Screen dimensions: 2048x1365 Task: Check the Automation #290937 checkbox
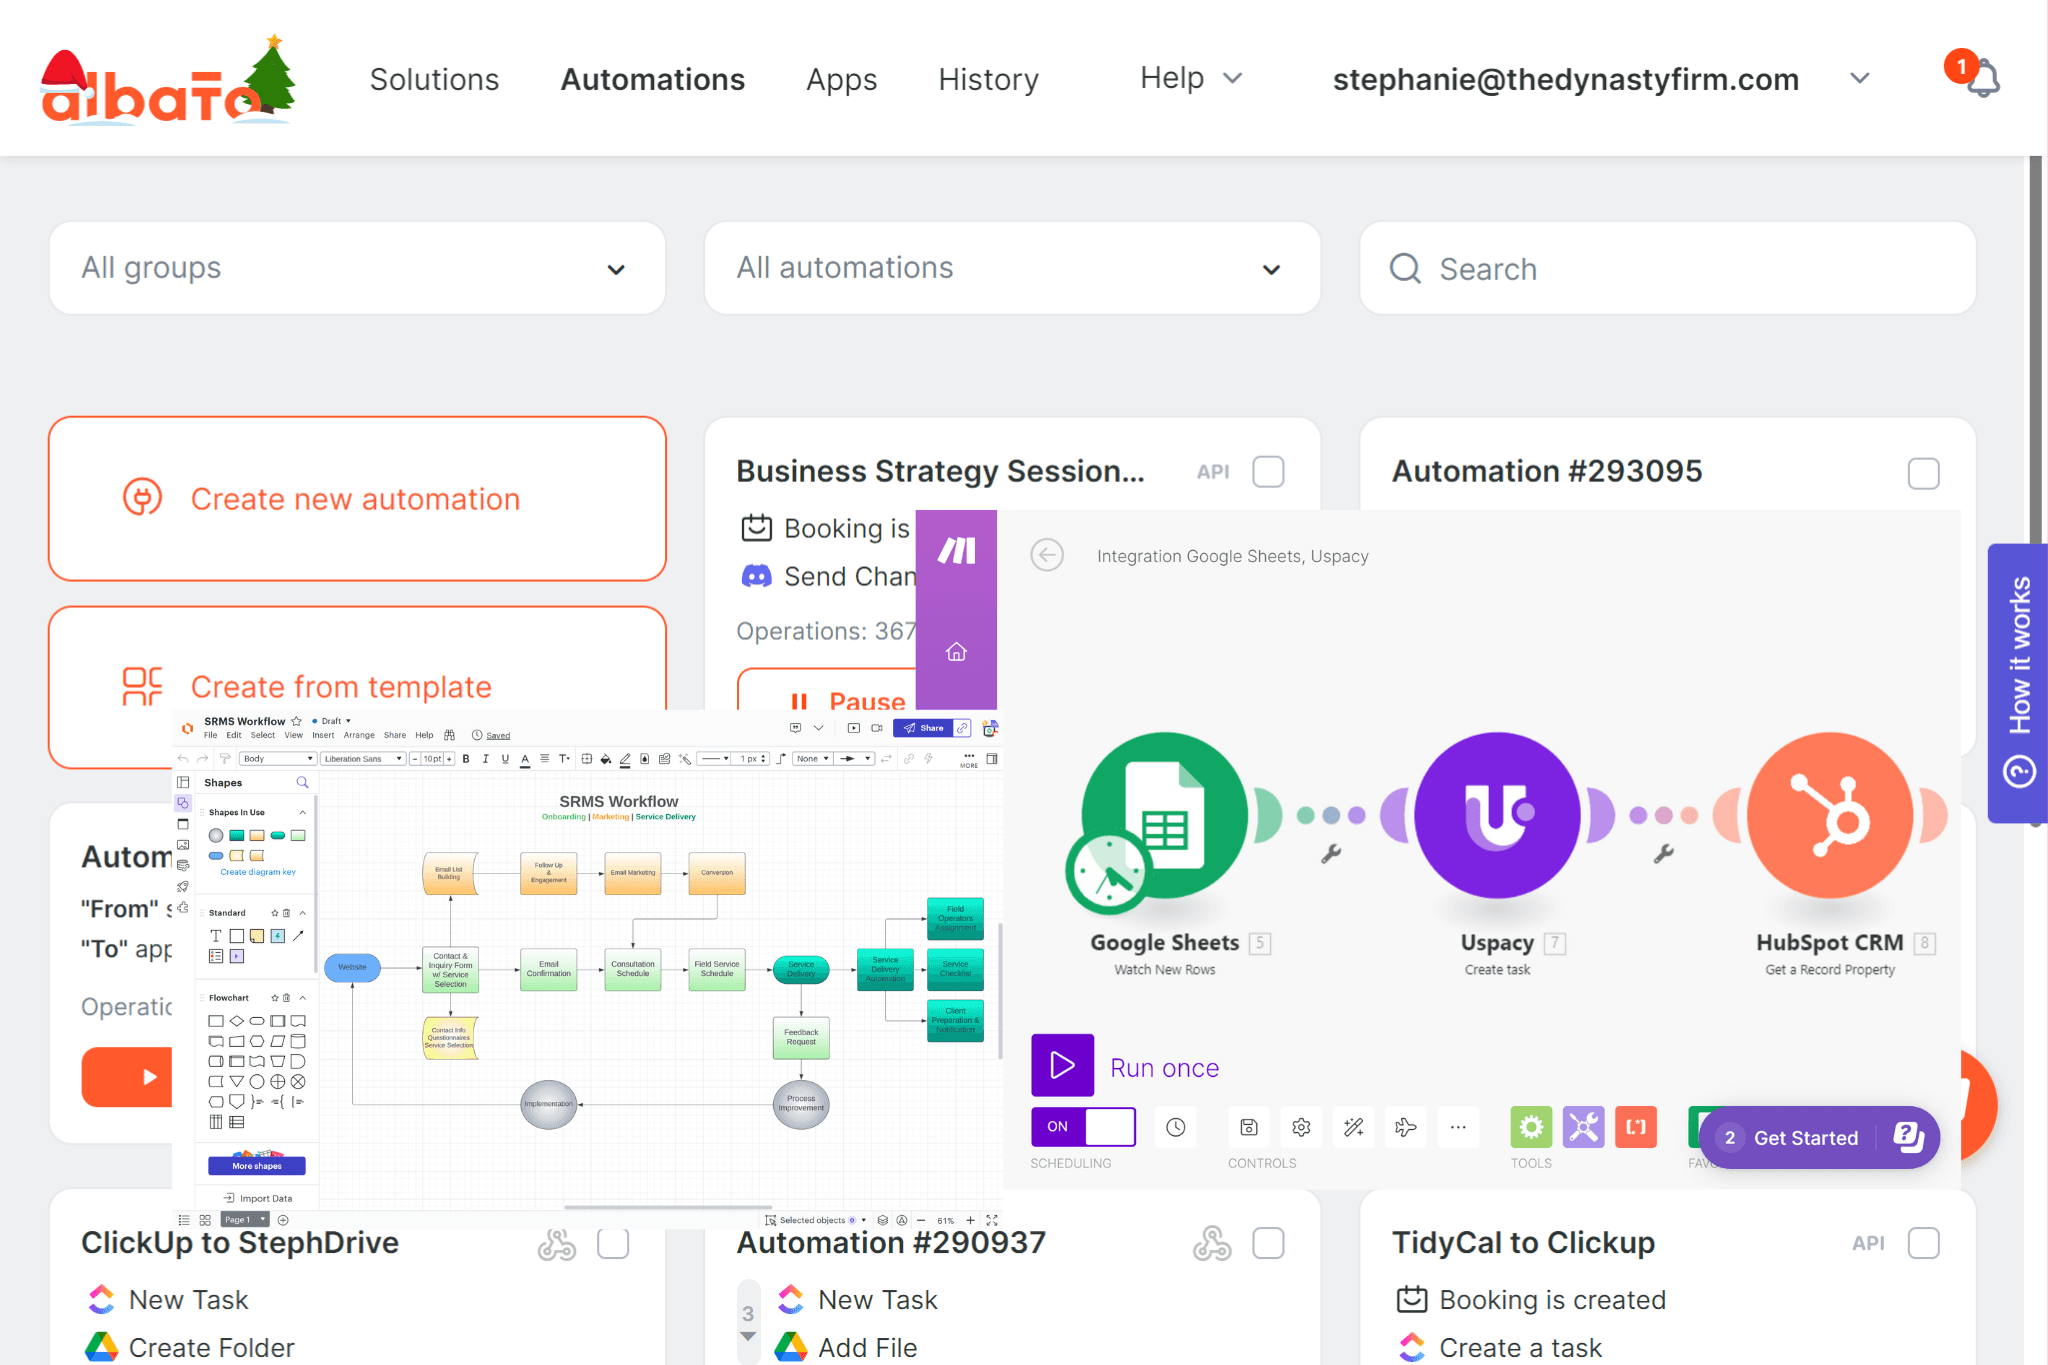[x=1269, y=1243]
